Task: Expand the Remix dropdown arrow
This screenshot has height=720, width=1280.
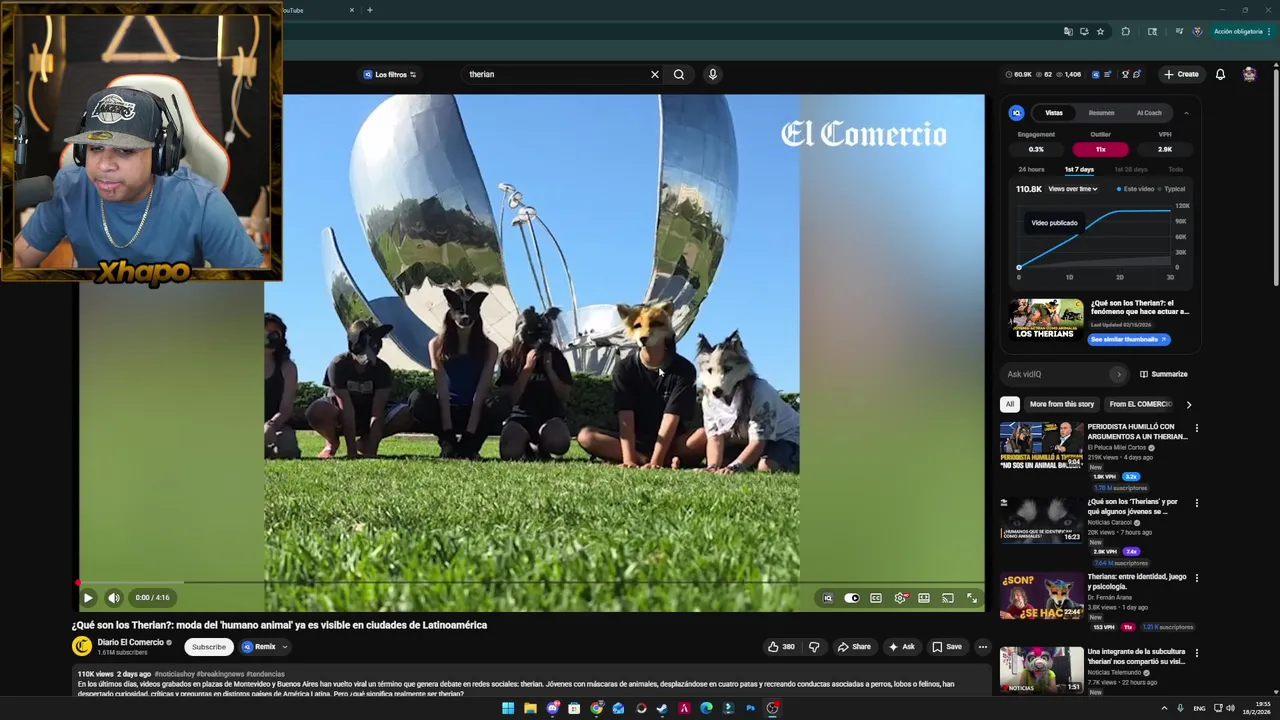Action: click(x=284, y=647)
